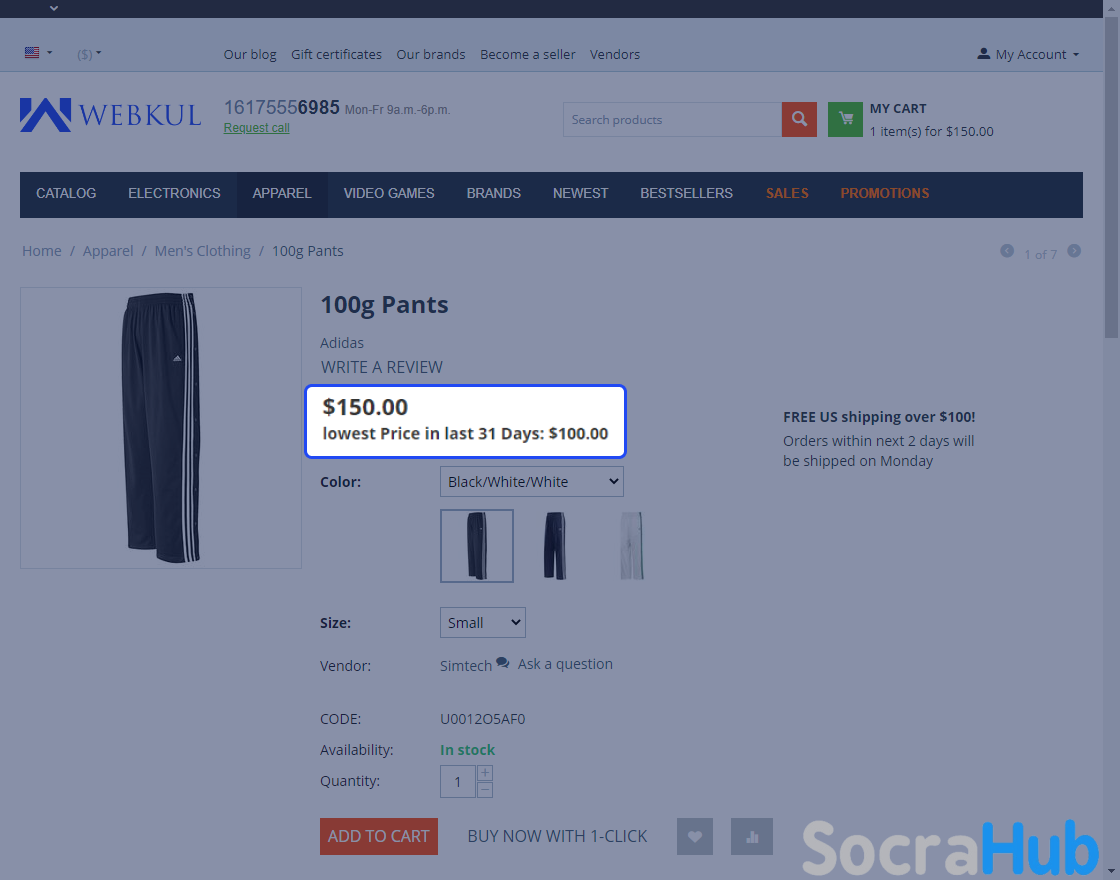The image size is (1120, 880).
Task: Click the Ask a question chat icon
Action: [503, 663]
